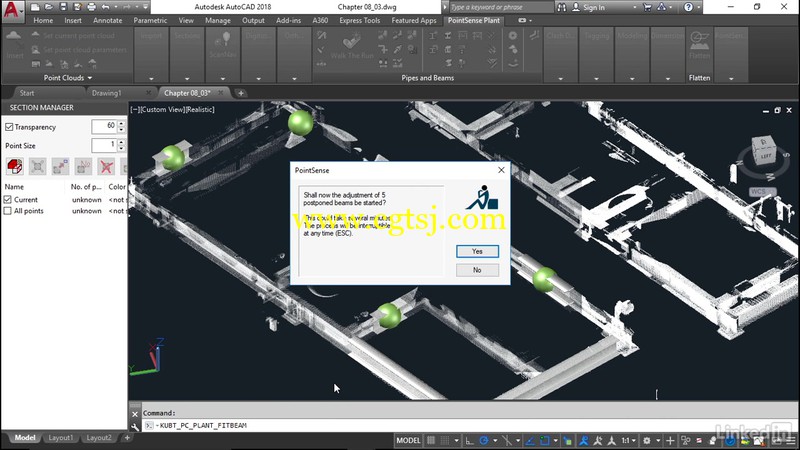Decrease Point Size with down spinner
The width and height of the screenshot is (800, 450).
[x=121, y=148]
